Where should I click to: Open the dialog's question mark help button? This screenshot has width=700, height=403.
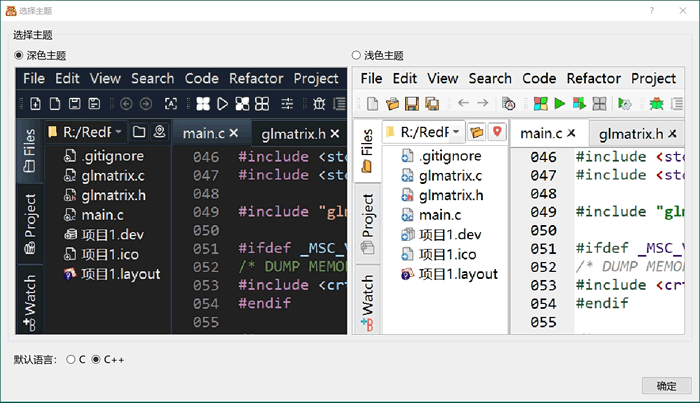(x=652, y=11)
